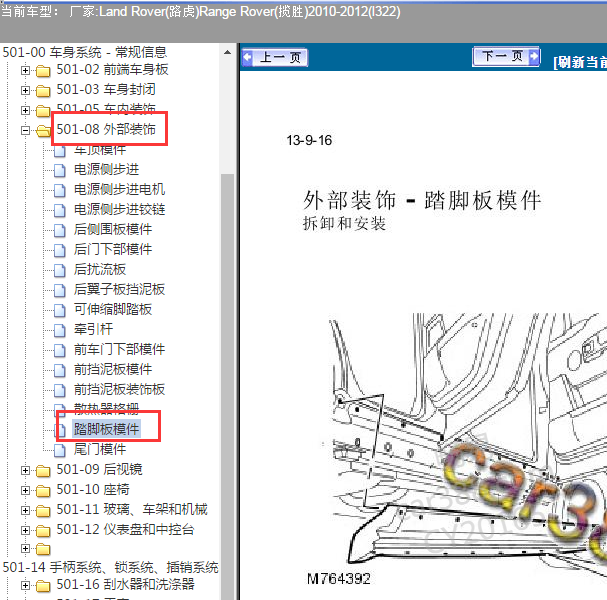Click the document icon beside 电源侧步进铰链
Viewport: 607px width, 600px height.
(x=60, y=210)
